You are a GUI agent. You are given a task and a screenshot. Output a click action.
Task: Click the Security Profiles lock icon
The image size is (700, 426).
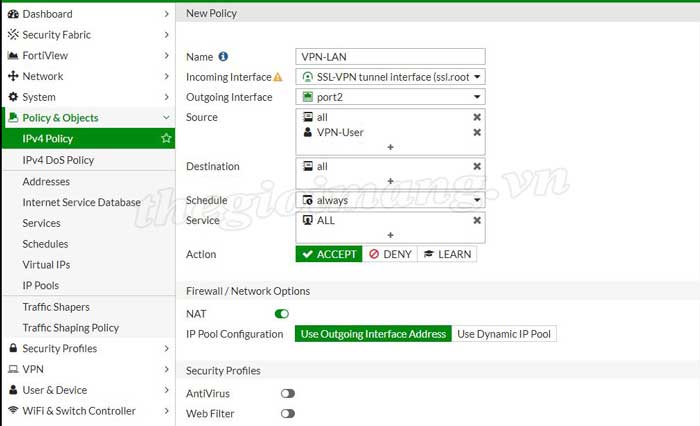[13, 348]
